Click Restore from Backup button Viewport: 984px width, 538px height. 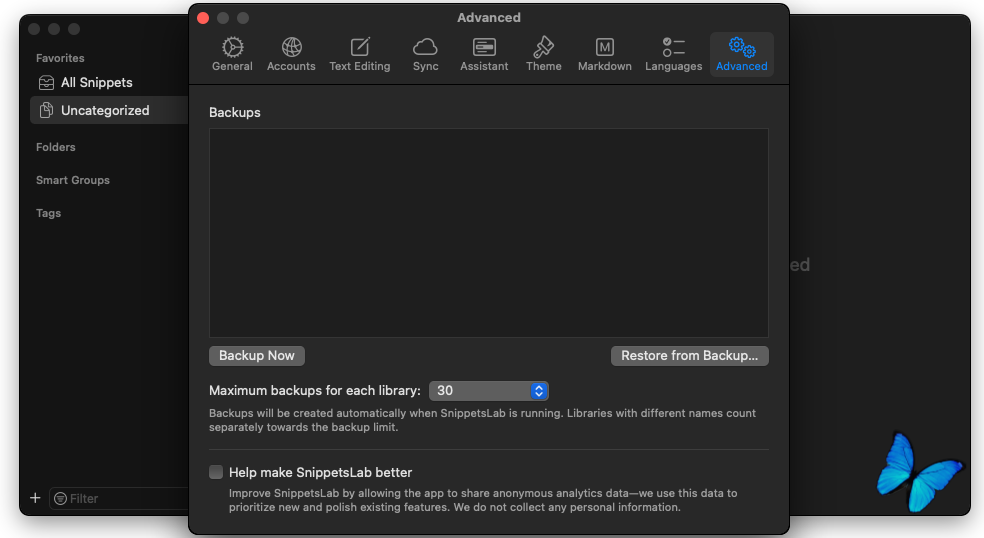click(689, 355)
